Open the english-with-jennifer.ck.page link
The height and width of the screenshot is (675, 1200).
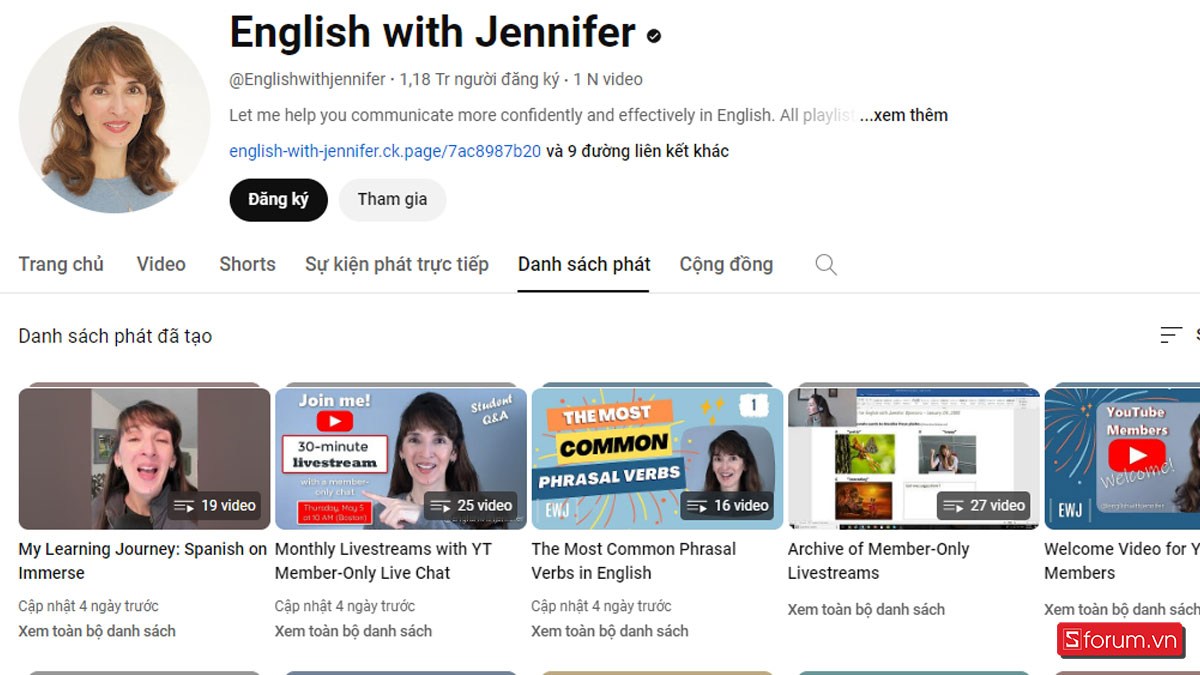pos(385,151)
